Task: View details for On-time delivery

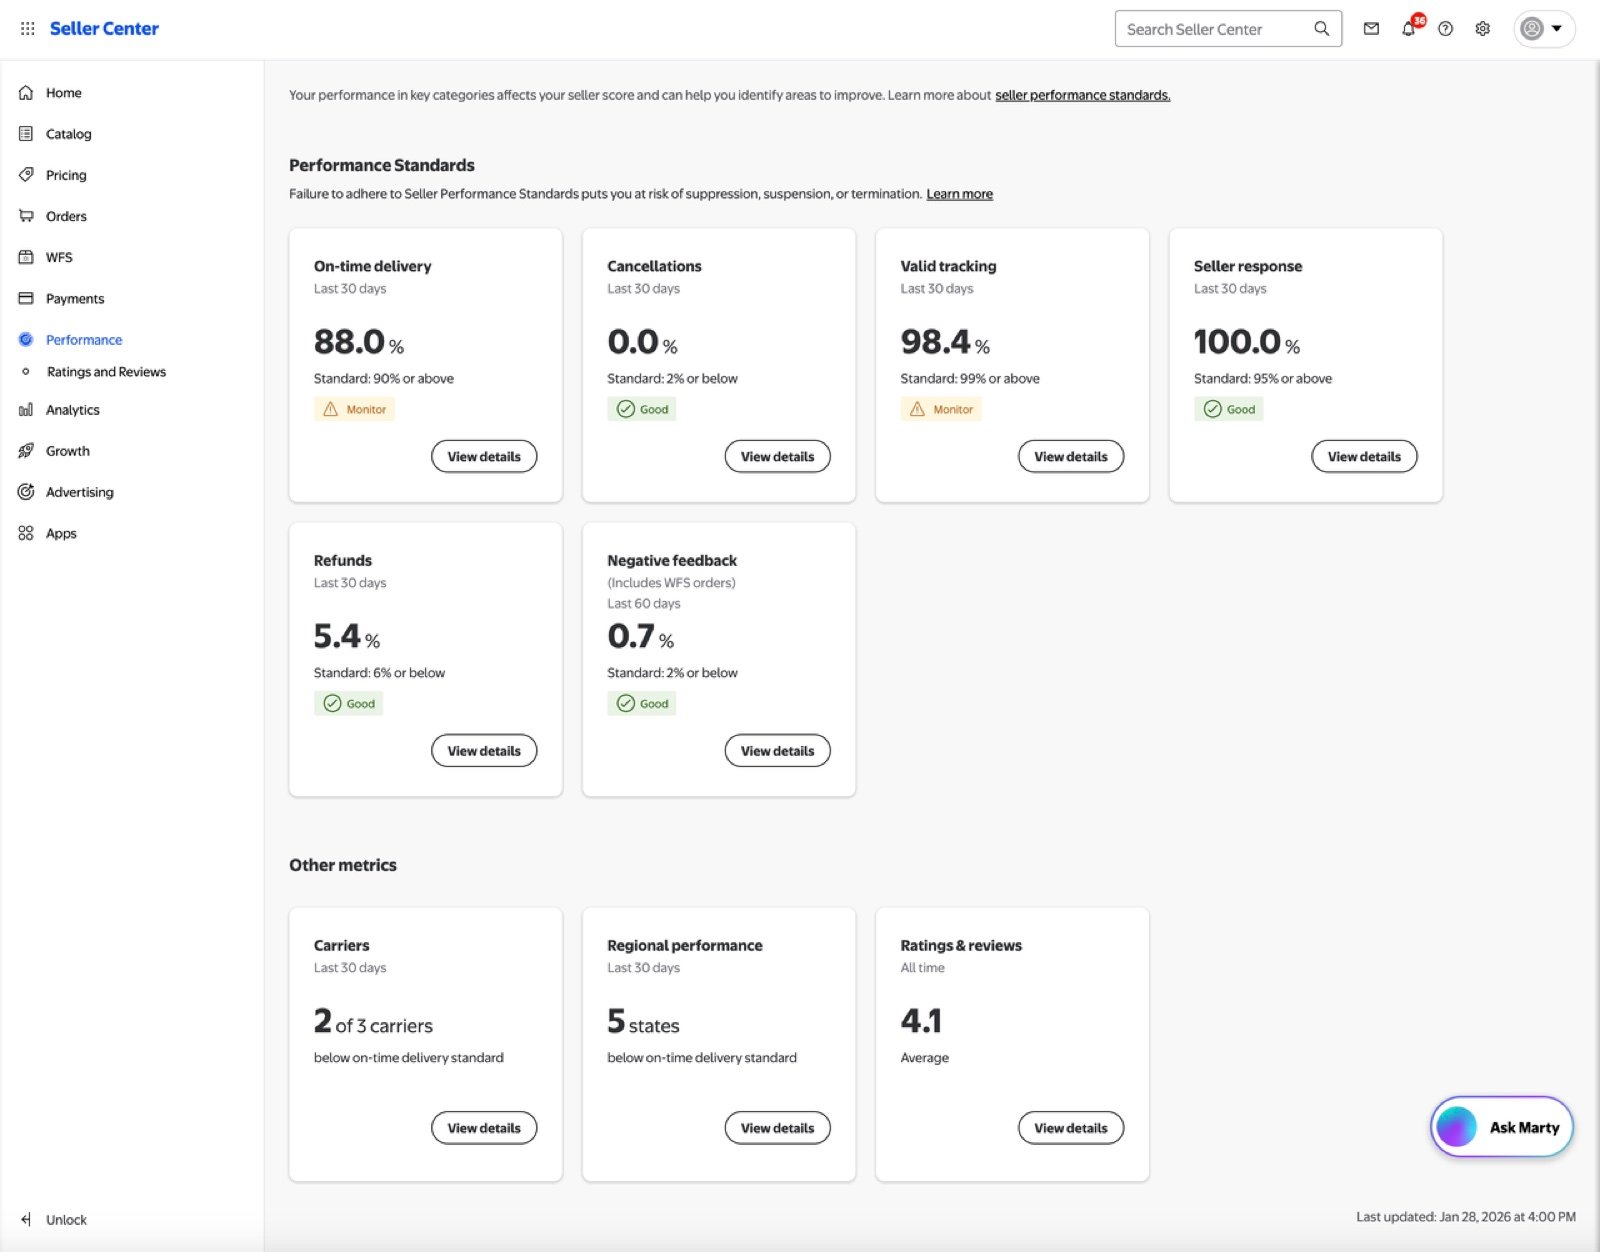Action: pyautogui.click(x=484, y=456)
